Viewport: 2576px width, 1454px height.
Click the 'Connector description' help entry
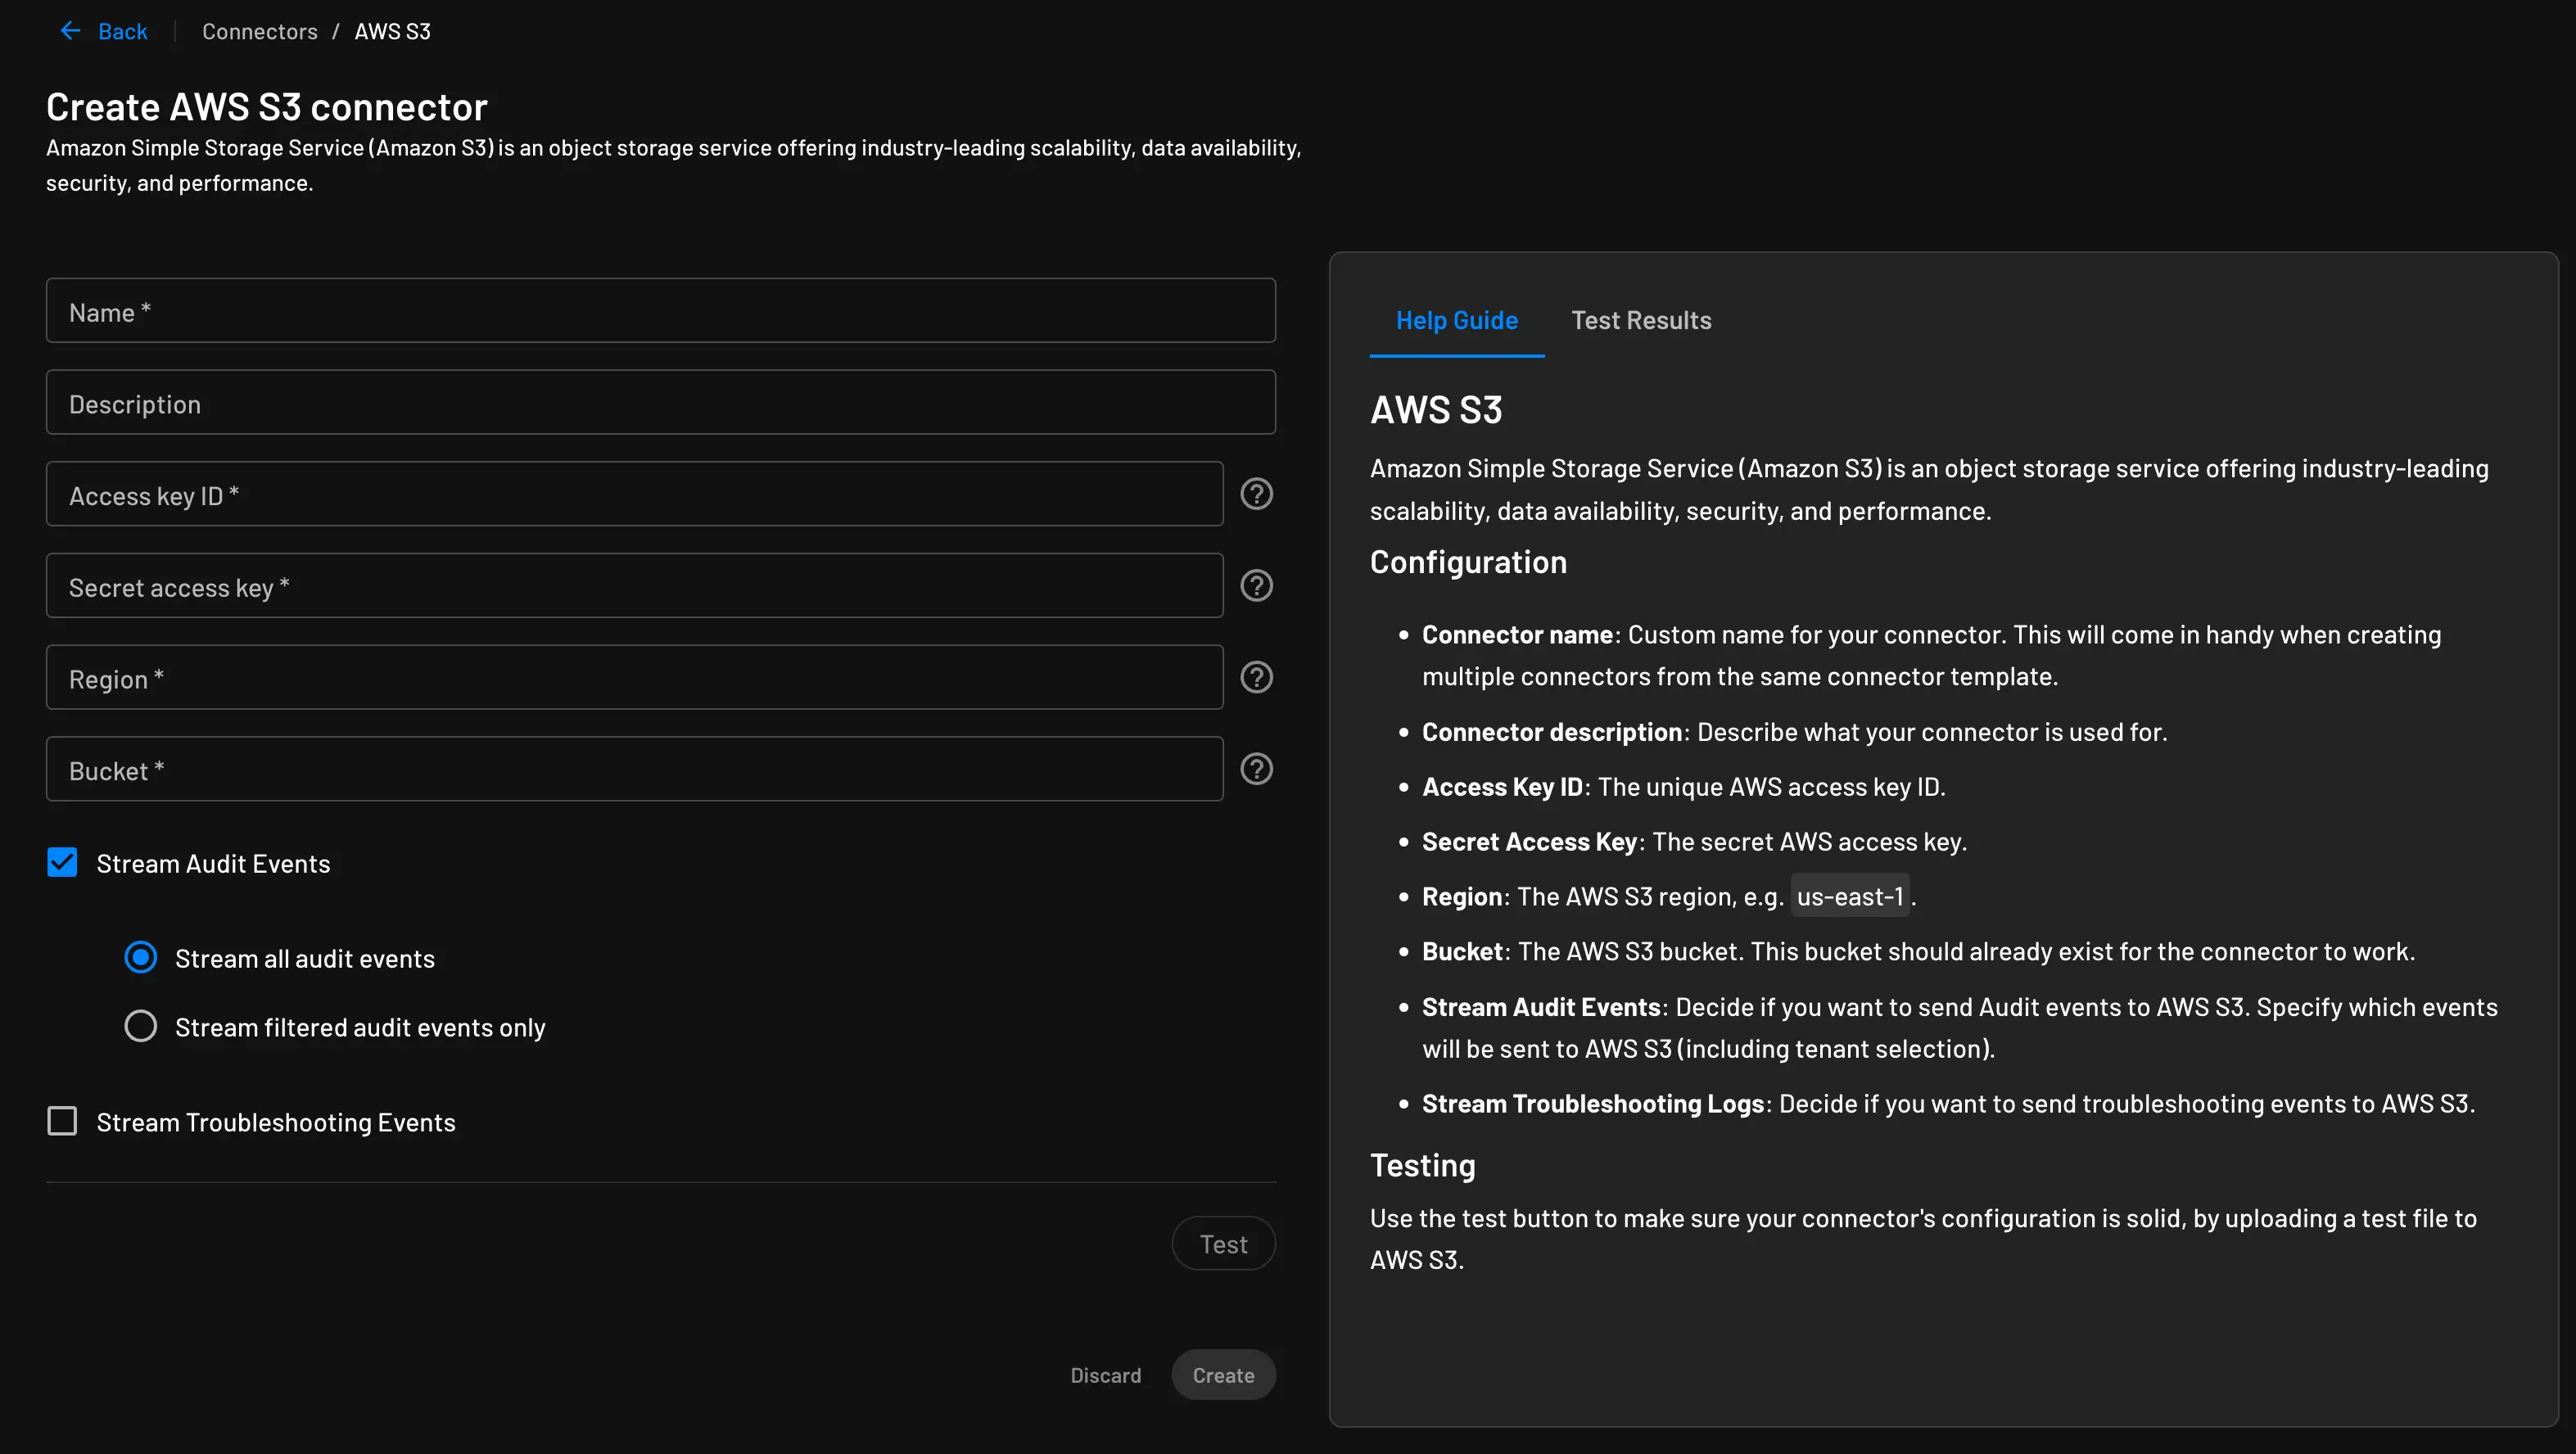tap(1794, 731)
